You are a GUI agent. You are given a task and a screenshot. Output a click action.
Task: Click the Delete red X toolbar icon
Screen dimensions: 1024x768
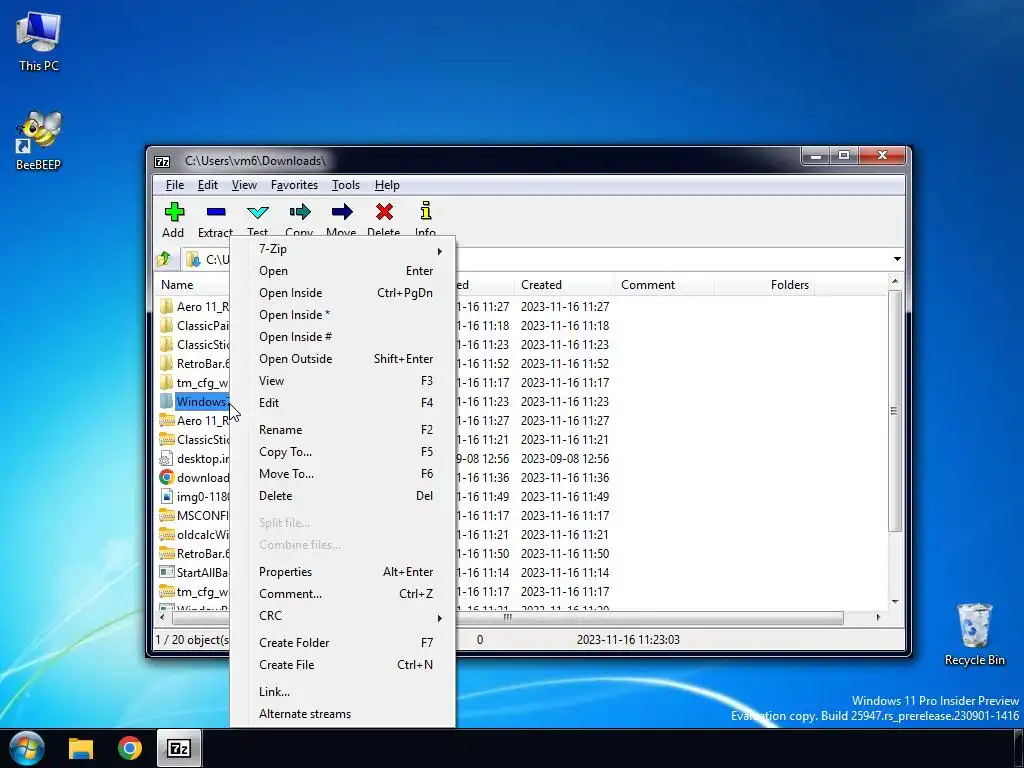click(x=384, y=212)
